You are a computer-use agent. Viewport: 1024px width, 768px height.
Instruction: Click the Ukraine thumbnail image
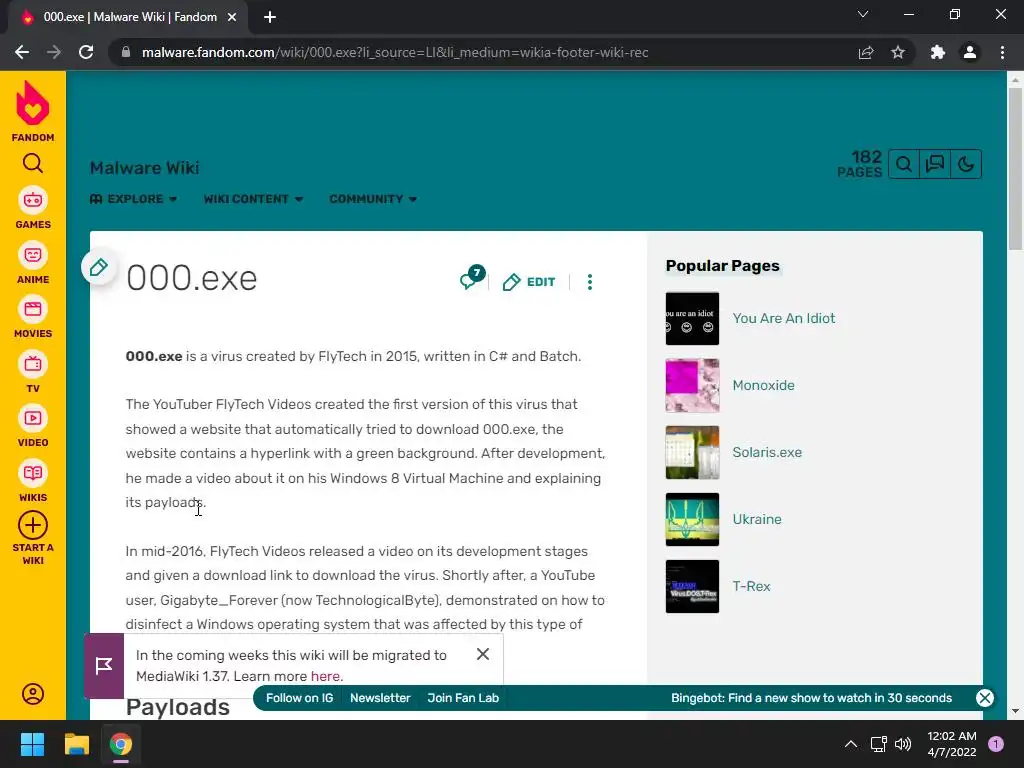[x=692, y=519]
